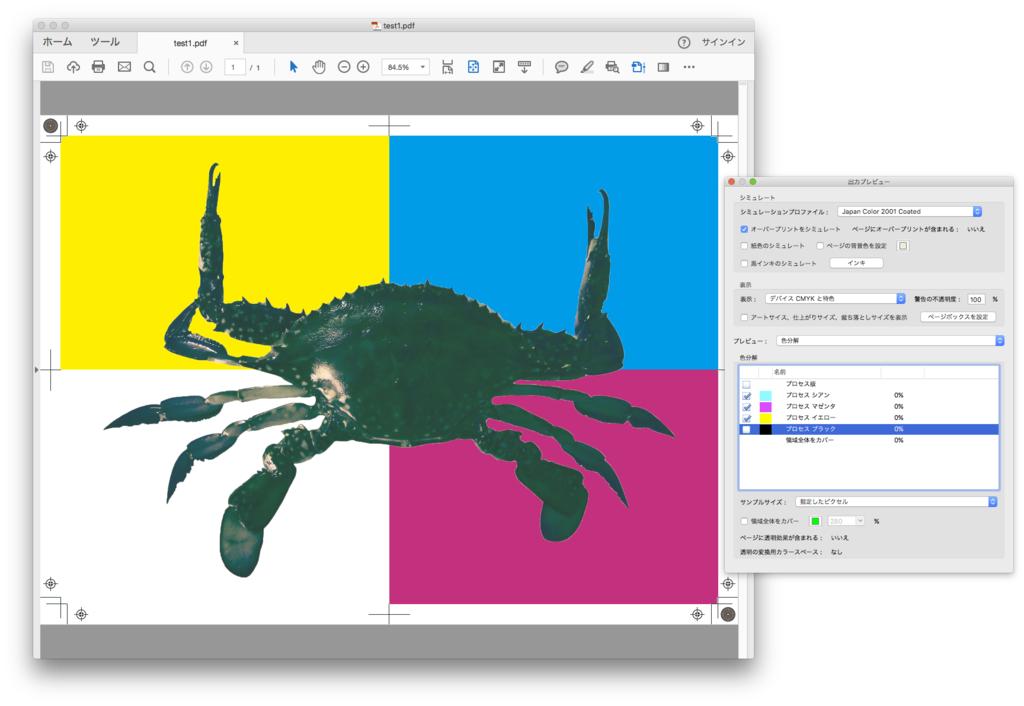
Task: Enable アートサイズ、仕上がりサイズ表示 checkbox
Action: point(744,317)
